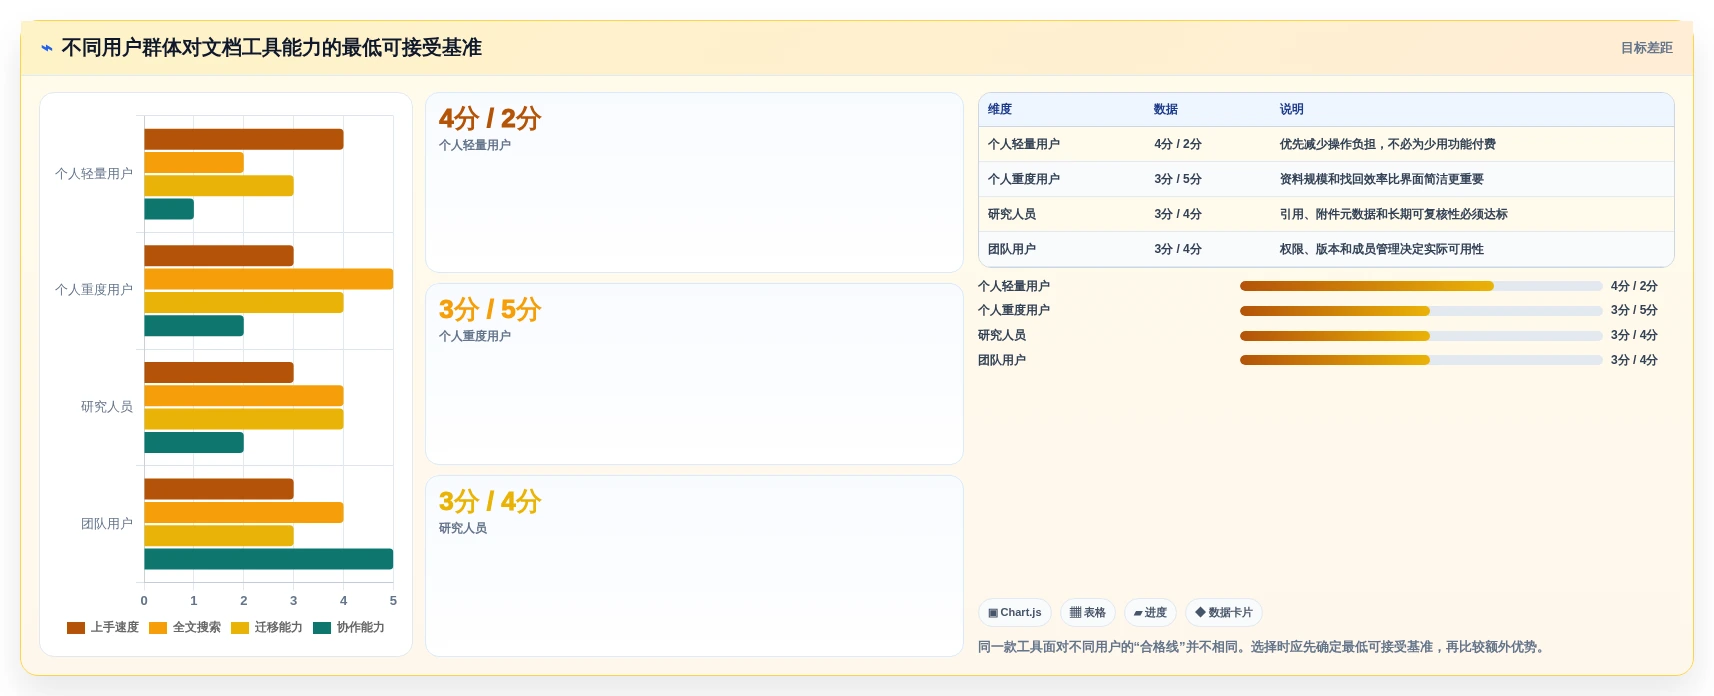Click the 团队用户 chart axis label
1714x696 pixels.
pos(107,524)
